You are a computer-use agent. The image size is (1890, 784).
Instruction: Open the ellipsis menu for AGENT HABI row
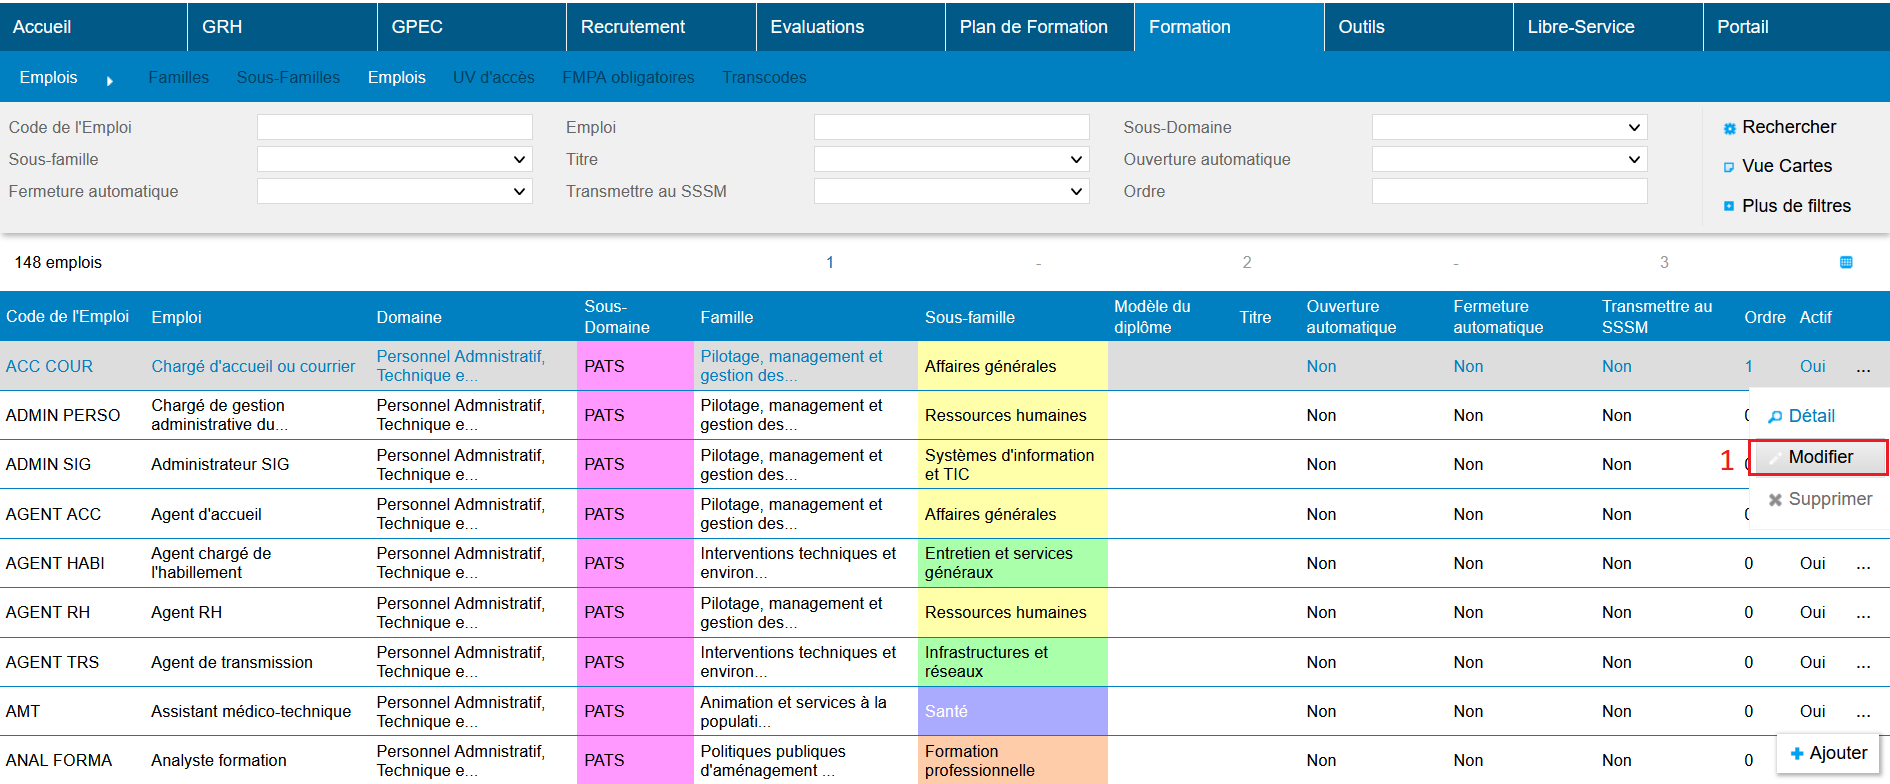point(1863,564)
